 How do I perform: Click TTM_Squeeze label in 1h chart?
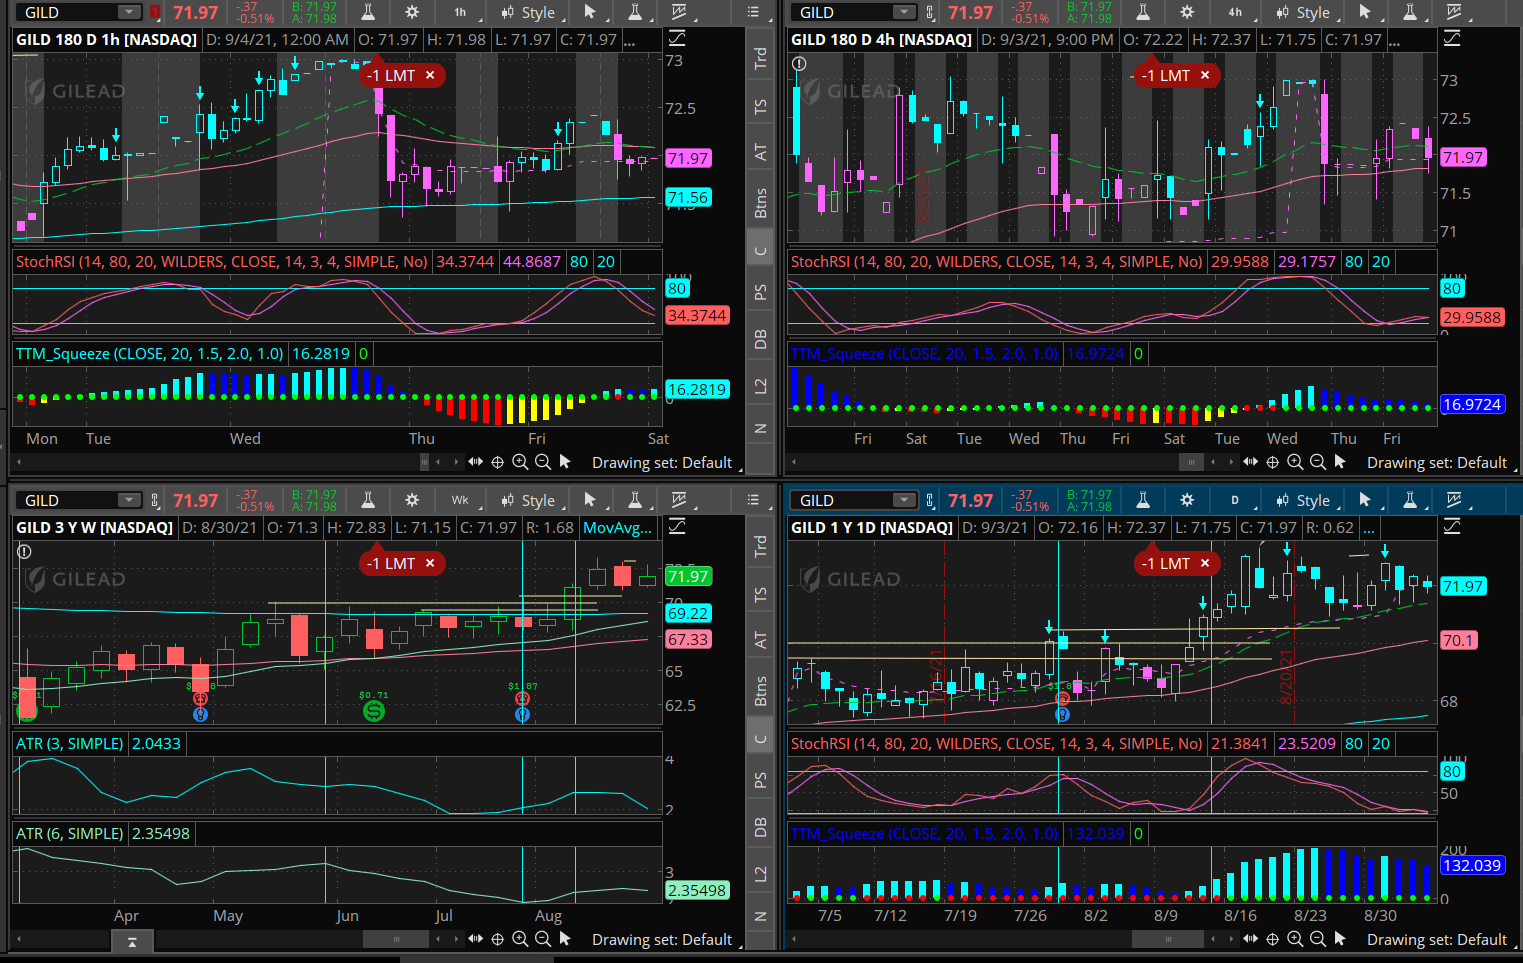pyautogui.click(x=149, y=353)
